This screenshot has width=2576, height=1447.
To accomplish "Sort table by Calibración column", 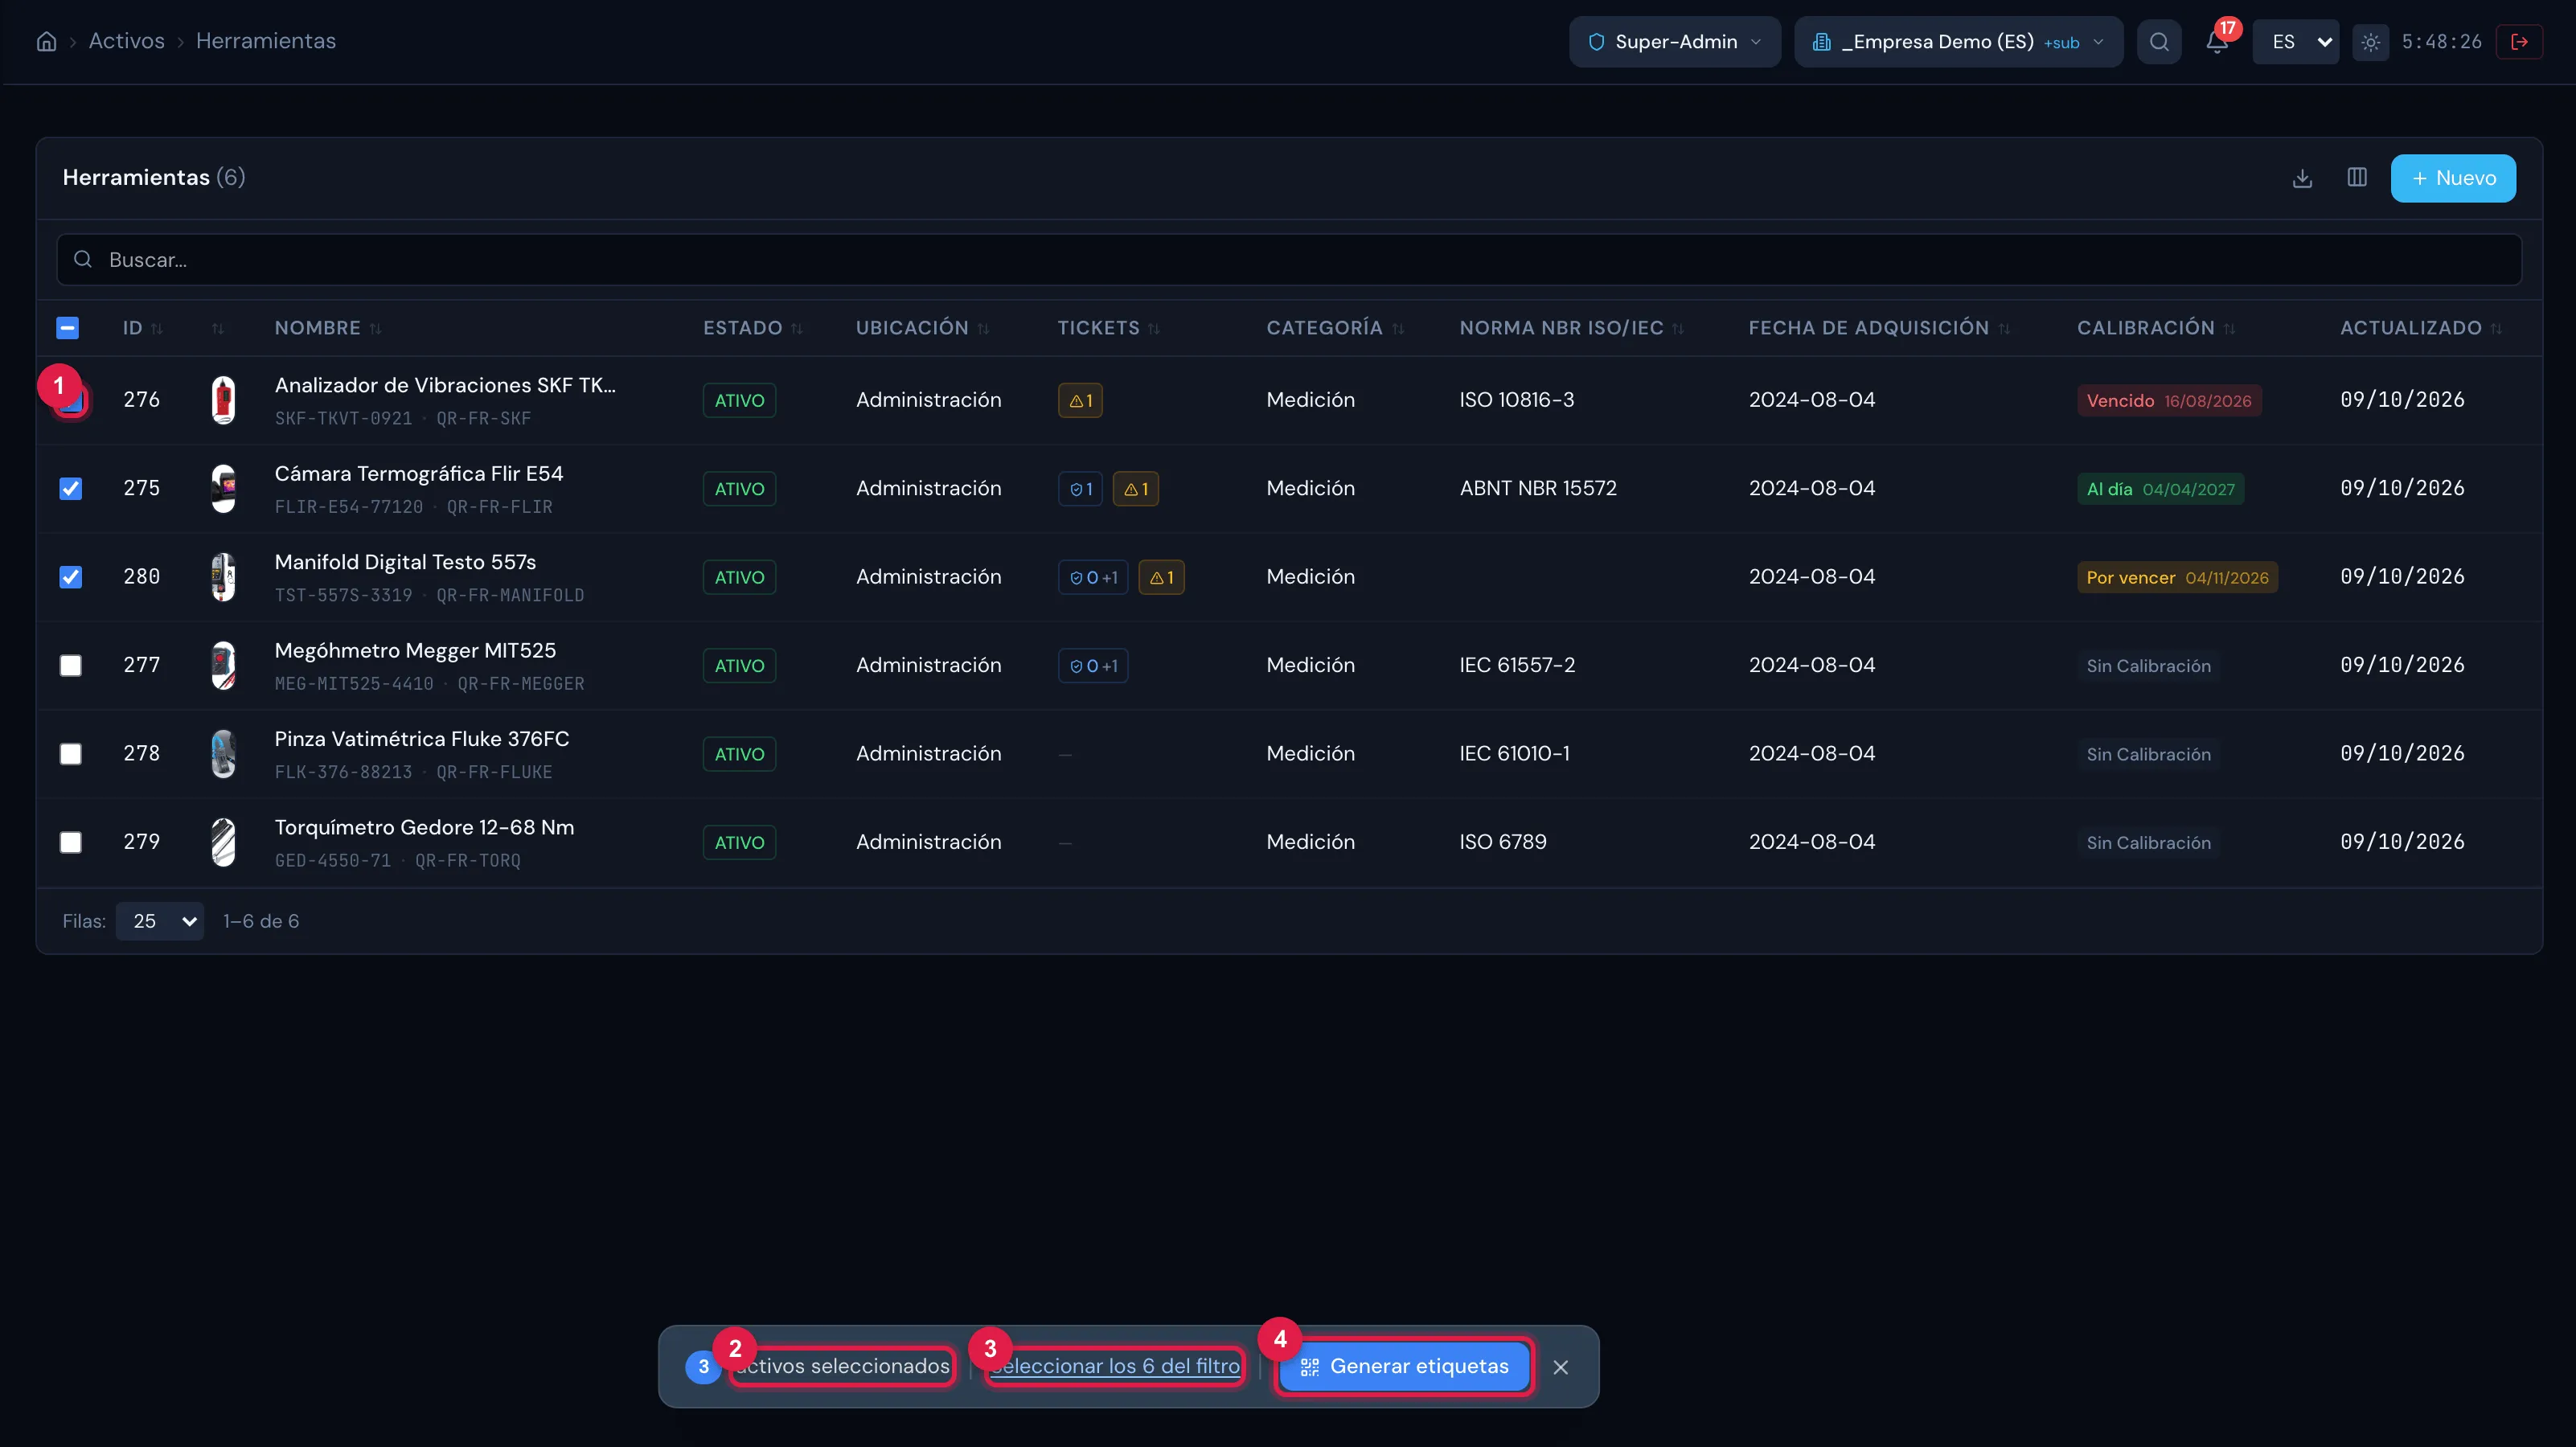I will click(2155, 328).
